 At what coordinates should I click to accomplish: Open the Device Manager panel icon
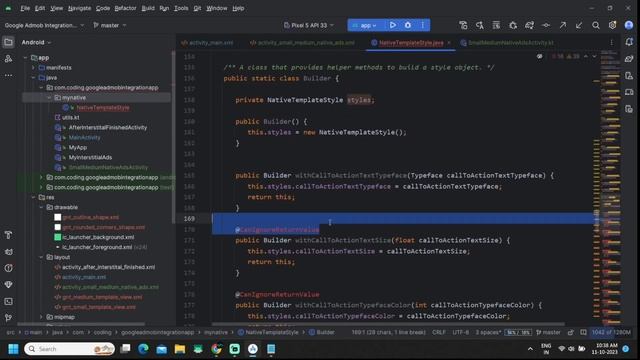click(629, 76)
